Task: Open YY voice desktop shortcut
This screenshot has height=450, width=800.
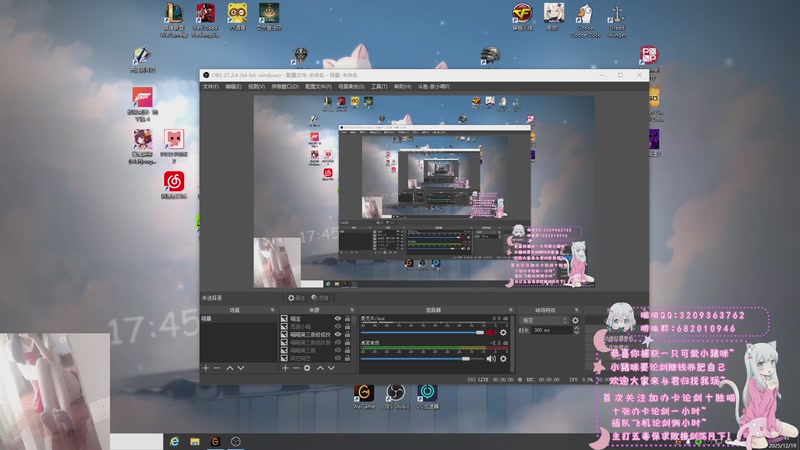Action: 237,17
